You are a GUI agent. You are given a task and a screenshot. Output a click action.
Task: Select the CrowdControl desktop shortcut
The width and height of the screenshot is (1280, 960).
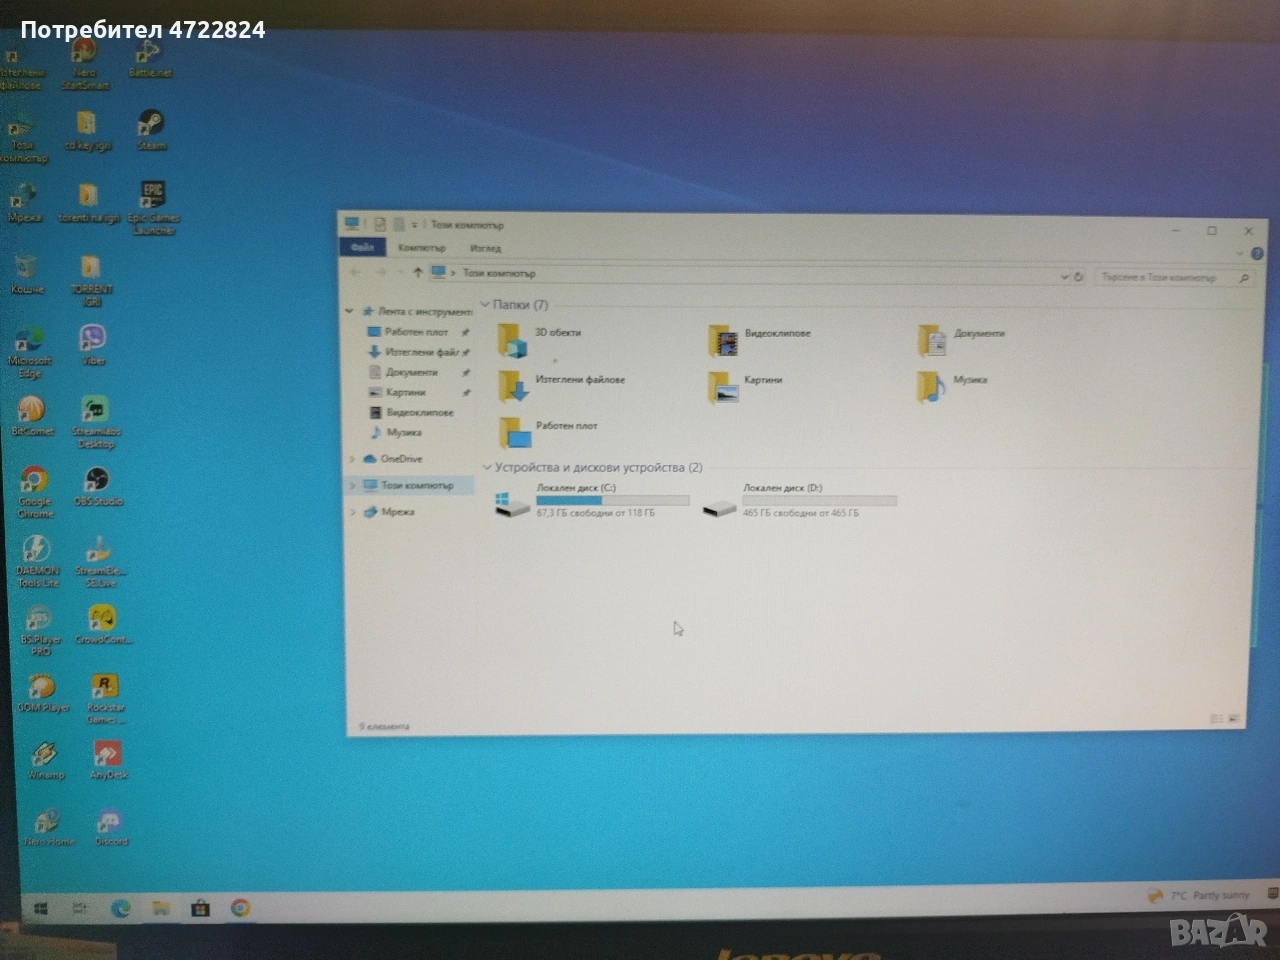click(103, 624)
